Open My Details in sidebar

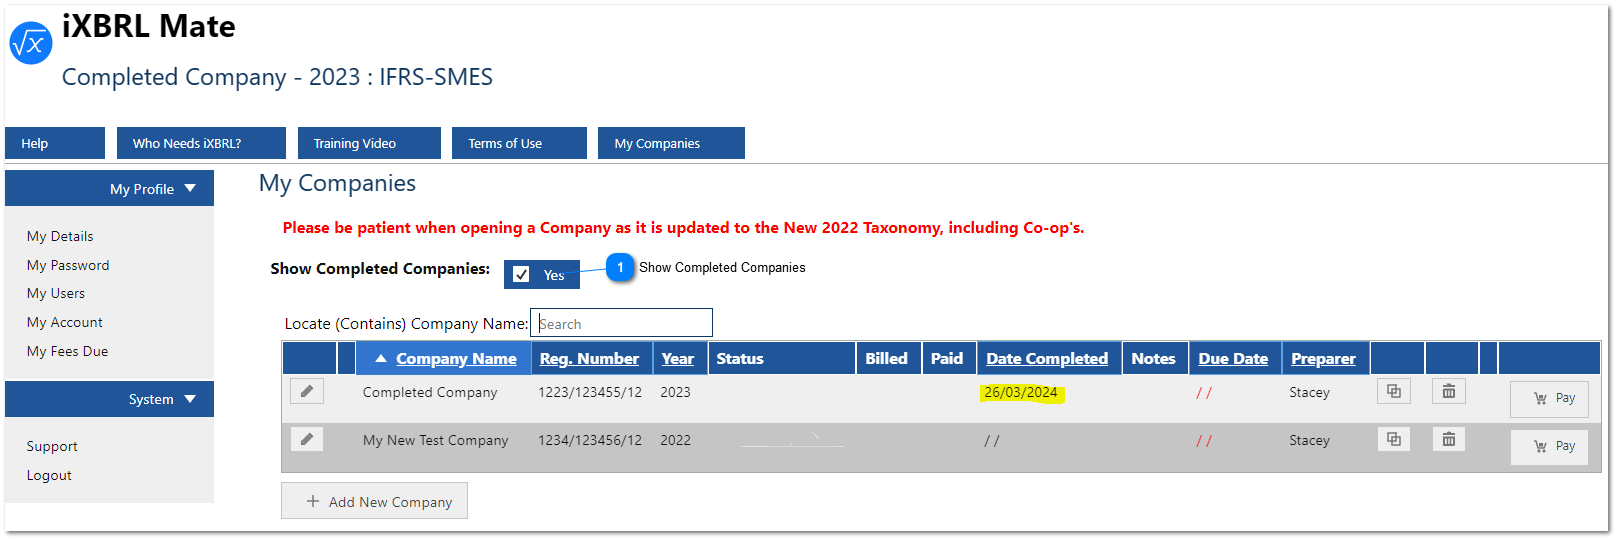60,236
